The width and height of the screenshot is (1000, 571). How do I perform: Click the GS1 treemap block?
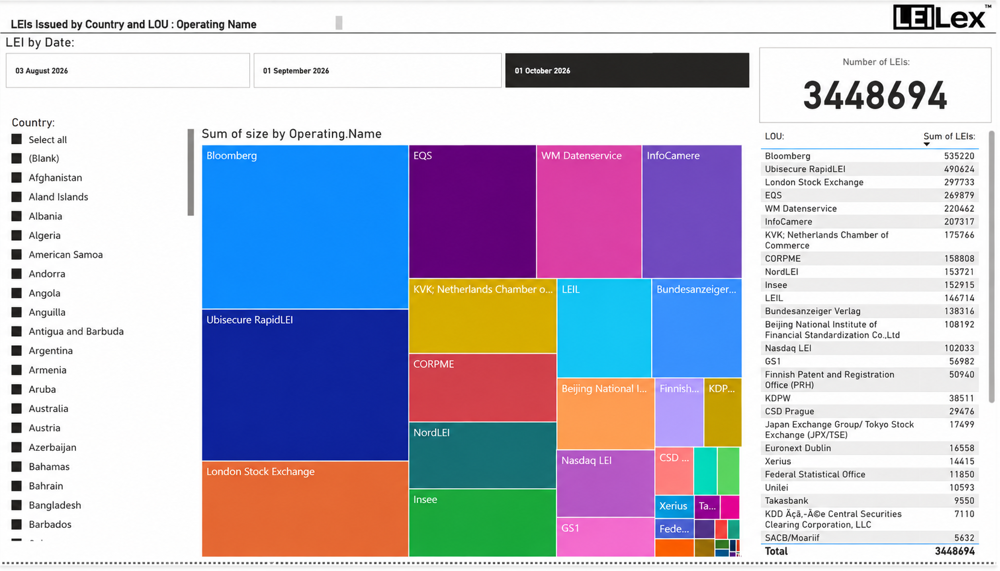point(605,537)
